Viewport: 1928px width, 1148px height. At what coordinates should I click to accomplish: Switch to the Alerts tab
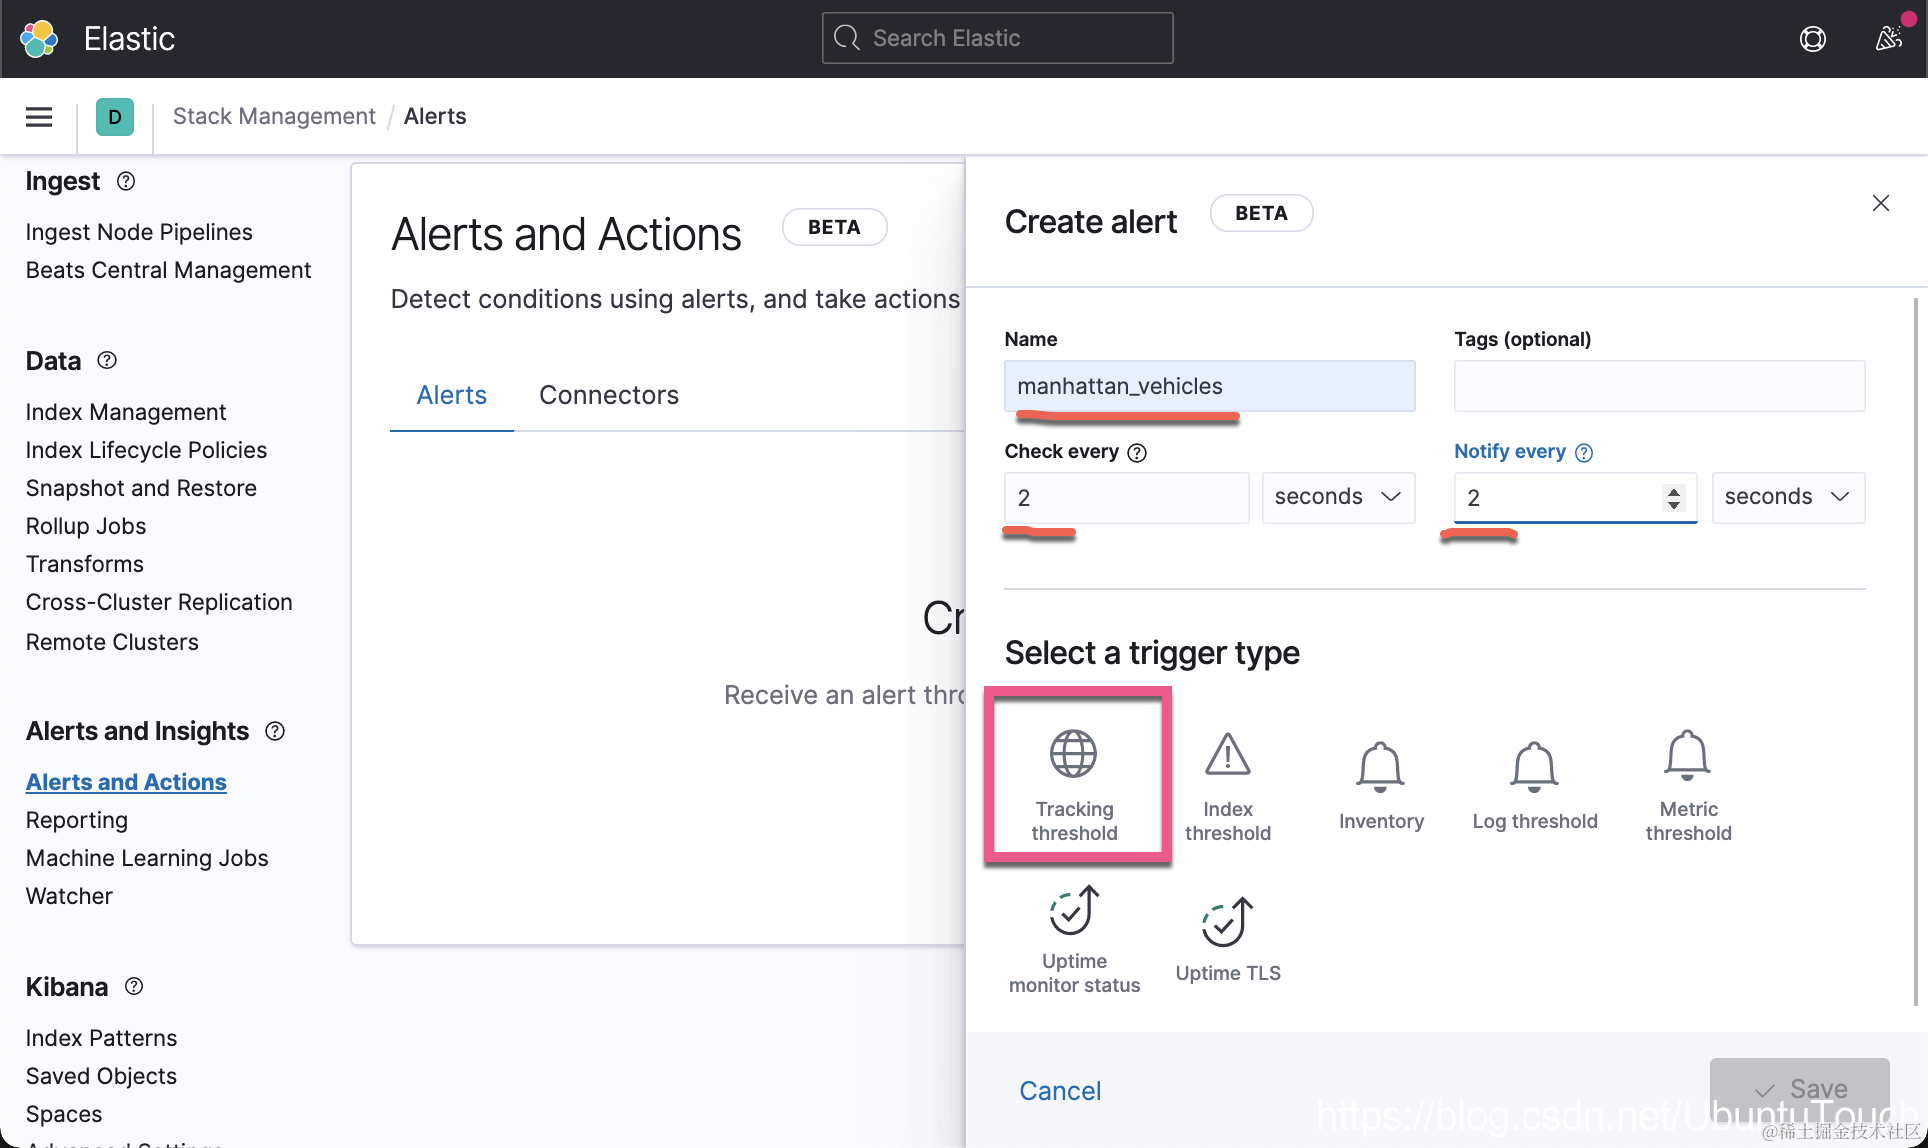point(451,395)
